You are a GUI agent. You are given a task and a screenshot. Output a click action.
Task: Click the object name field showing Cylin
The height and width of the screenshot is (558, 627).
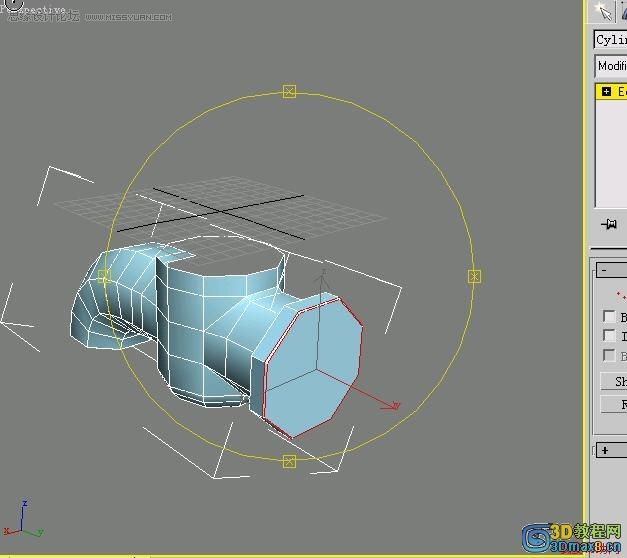click(611, 40)
